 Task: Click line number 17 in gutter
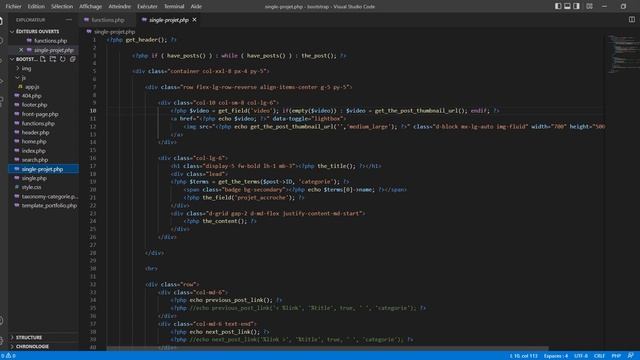[93, 166]
